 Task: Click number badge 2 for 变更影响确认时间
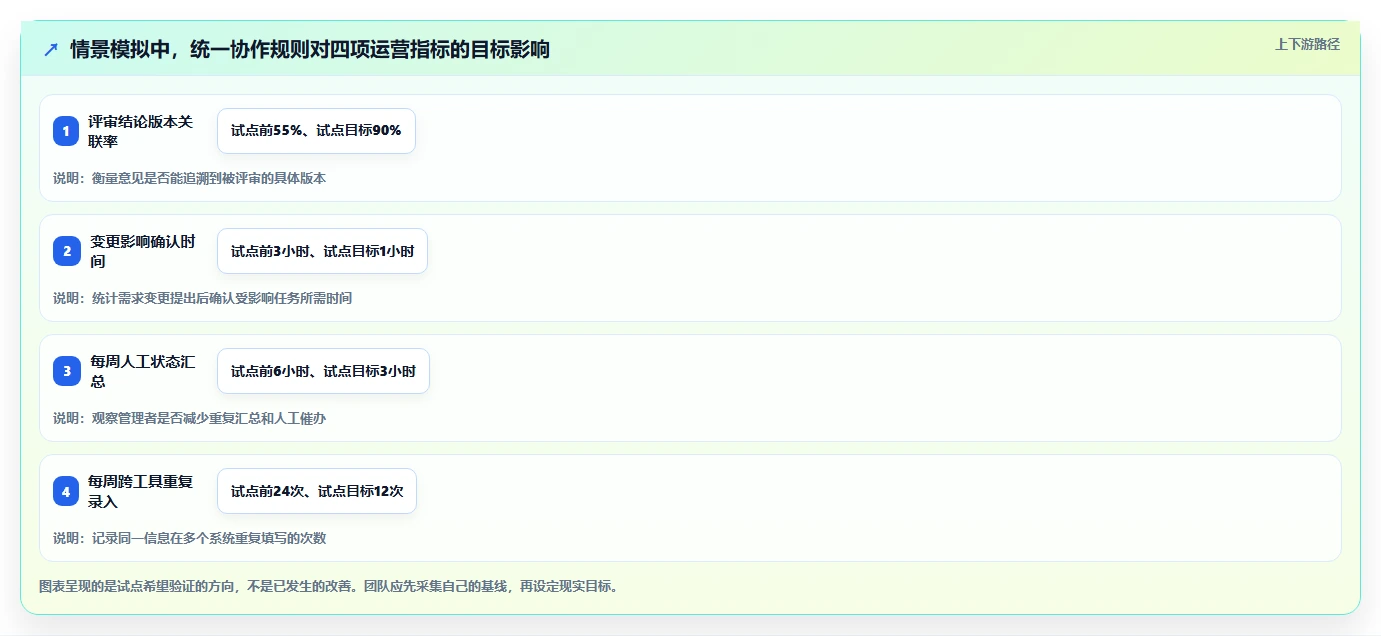pyautogui.click(x=67, y=251)
